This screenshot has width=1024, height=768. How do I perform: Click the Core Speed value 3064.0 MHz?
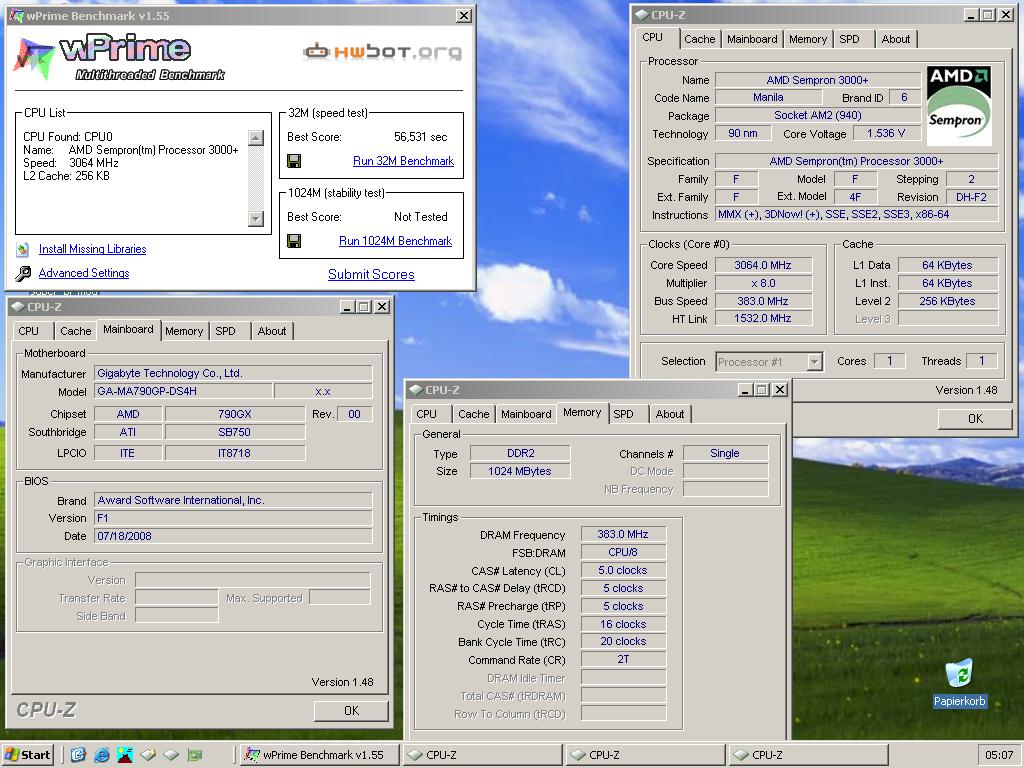pyautogui.click(x=763, y=265)
